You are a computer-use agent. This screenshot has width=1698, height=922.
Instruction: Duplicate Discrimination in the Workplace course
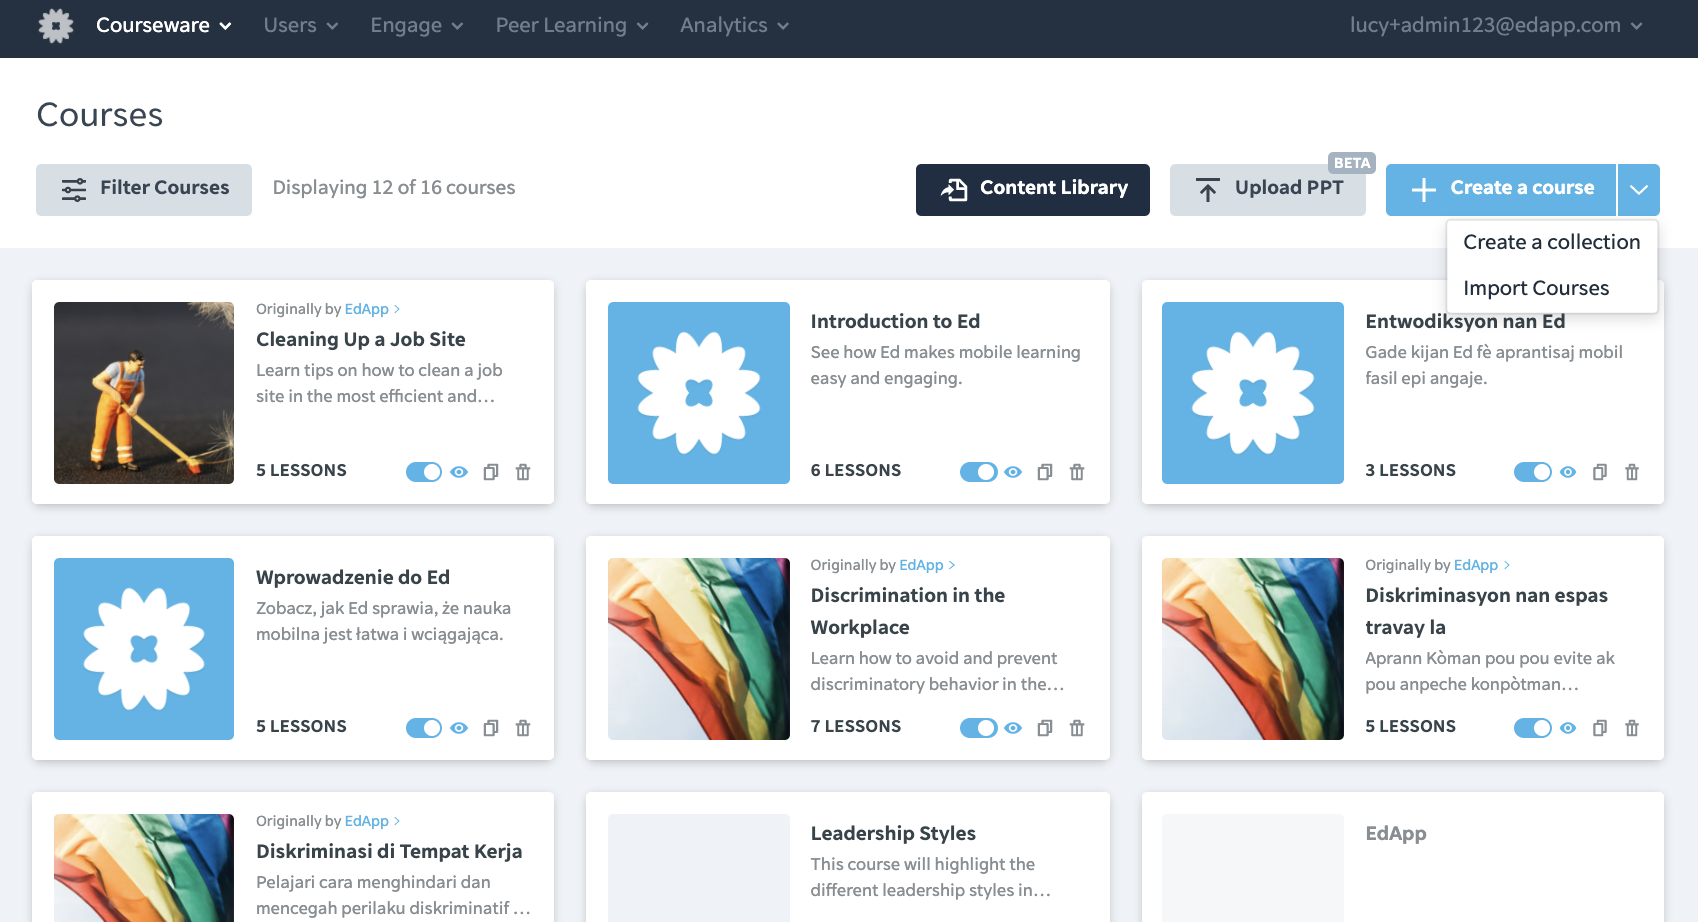pos(1045,728)
